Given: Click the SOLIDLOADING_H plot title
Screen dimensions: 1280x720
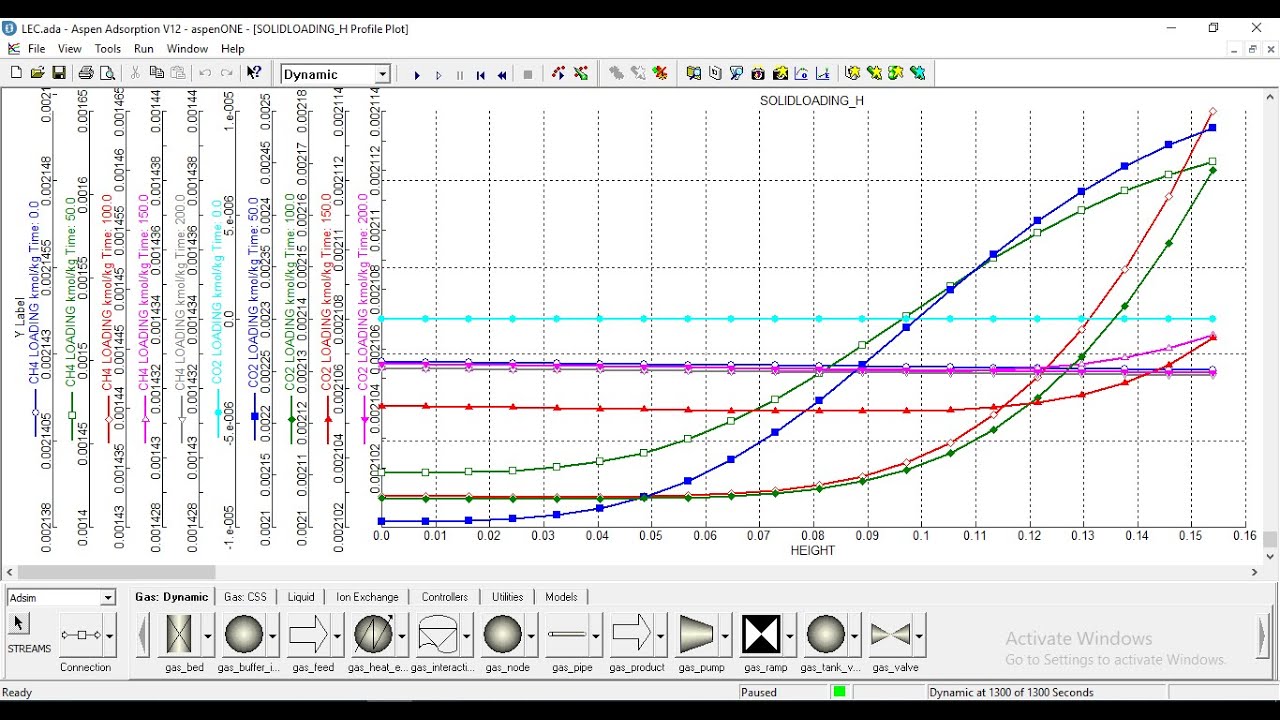Looking at the screenshot, I should (x=812, y=101).
